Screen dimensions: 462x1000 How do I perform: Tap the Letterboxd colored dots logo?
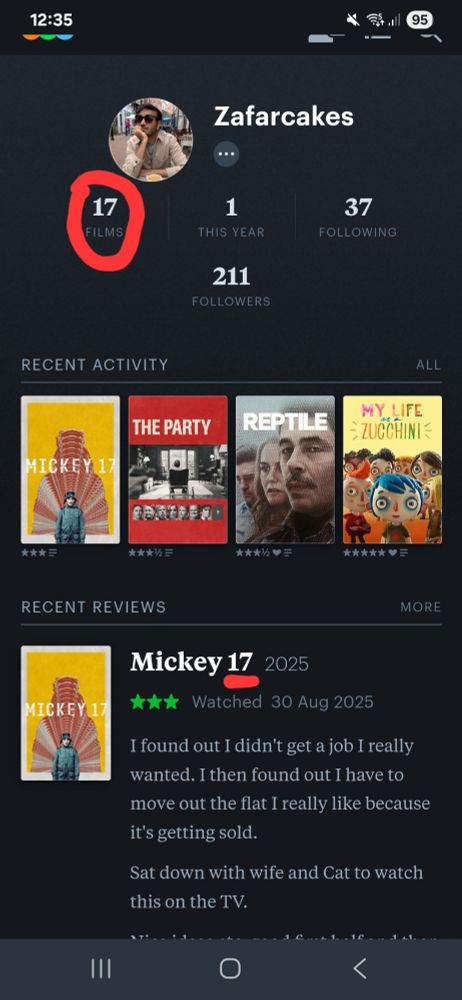(x=48, y=35)
